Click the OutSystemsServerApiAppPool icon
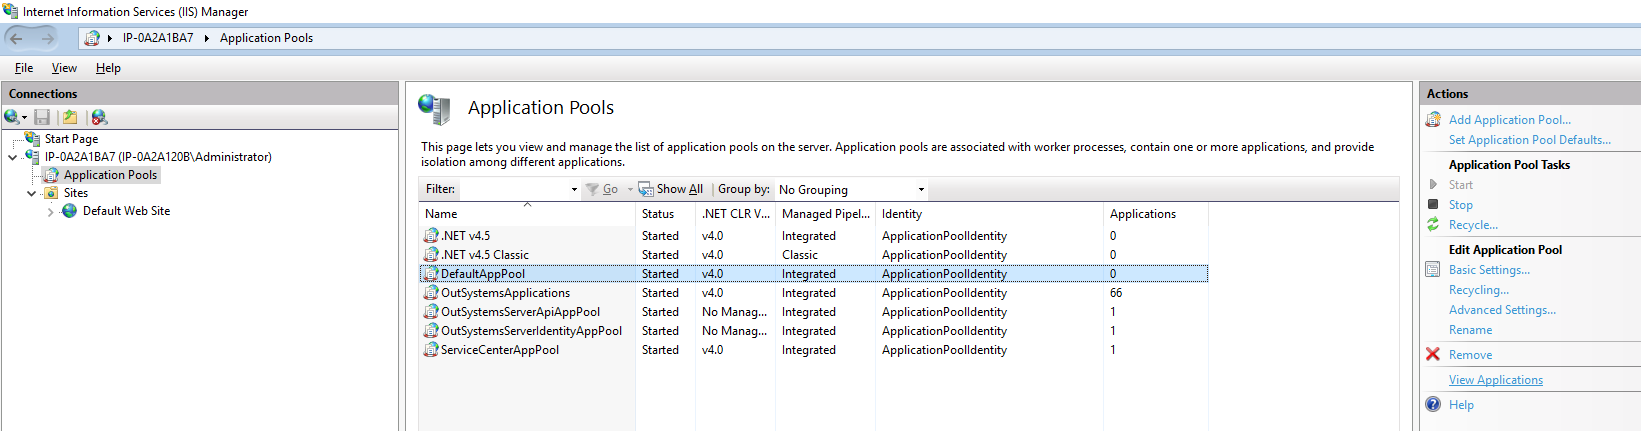 point(431,311)
